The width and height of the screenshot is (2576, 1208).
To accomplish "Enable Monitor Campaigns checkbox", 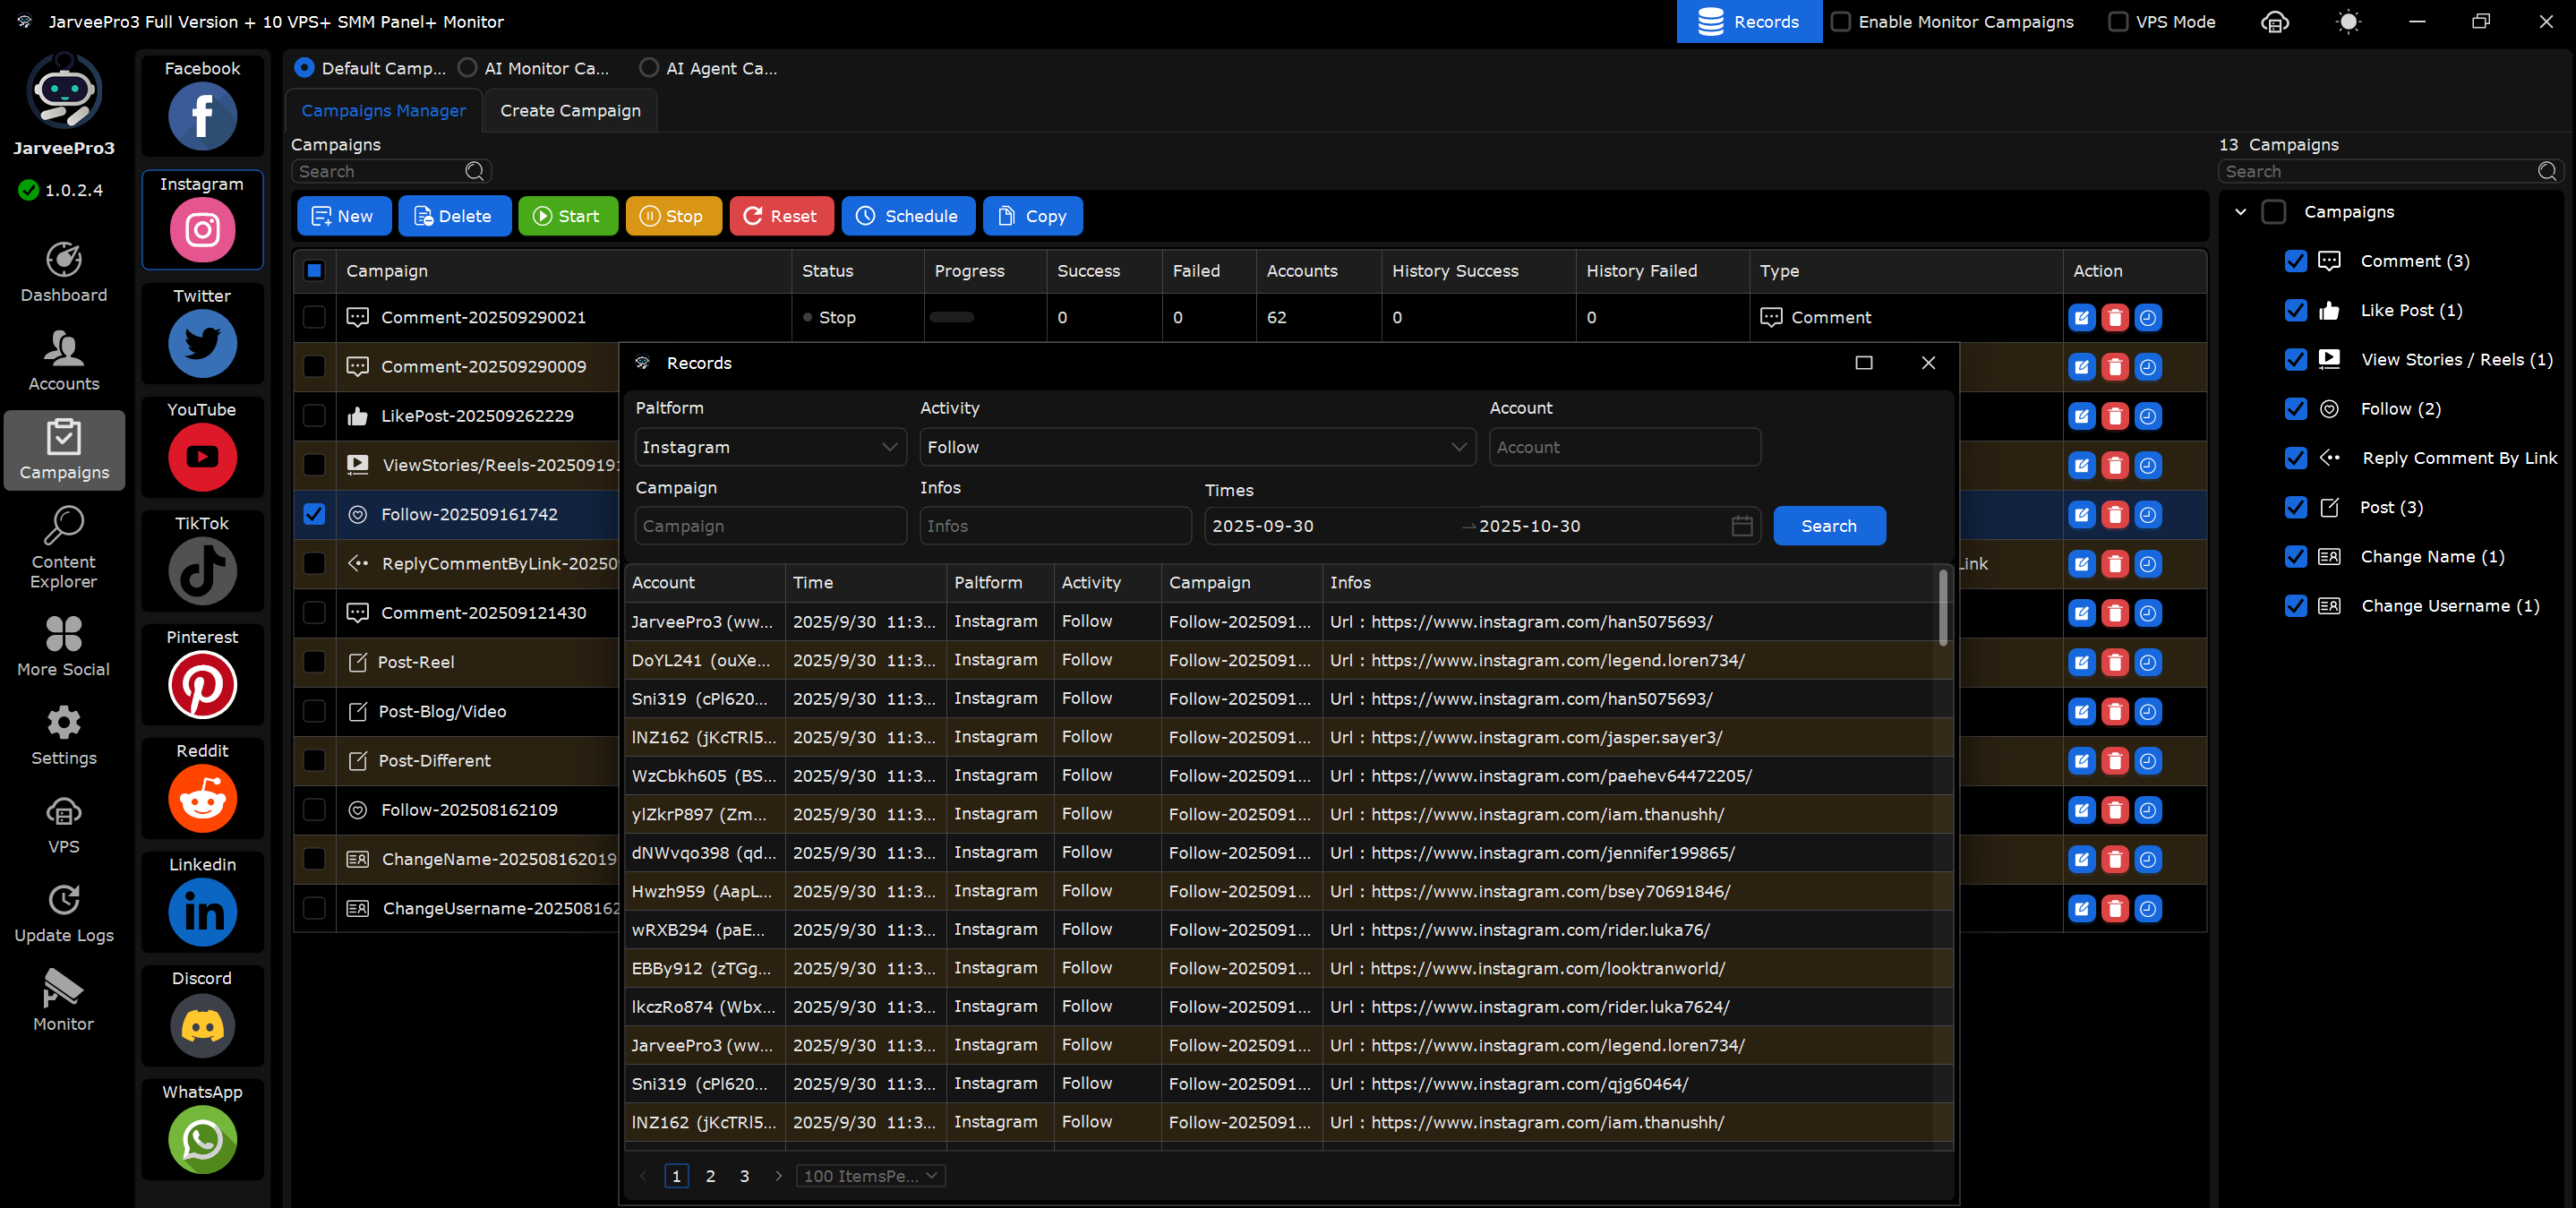I will 1841,22.
